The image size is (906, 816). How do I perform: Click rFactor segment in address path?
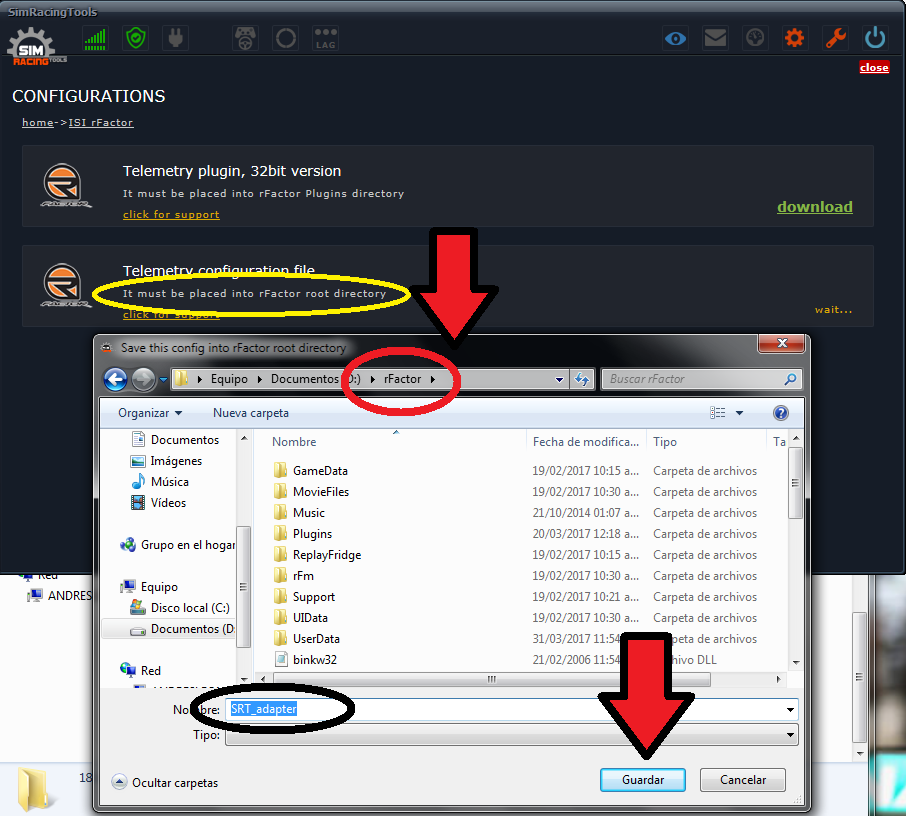402,379
